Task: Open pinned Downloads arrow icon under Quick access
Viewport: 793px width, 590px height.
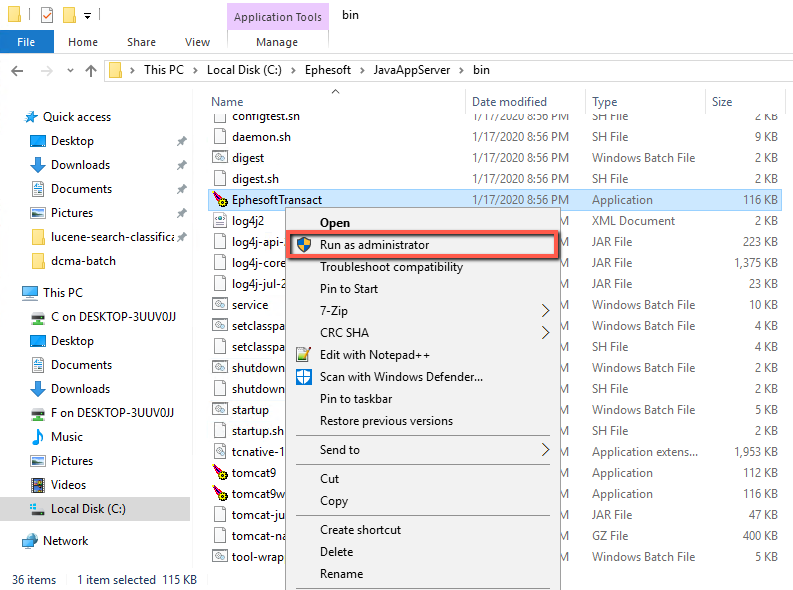Action: click(38, 165)
